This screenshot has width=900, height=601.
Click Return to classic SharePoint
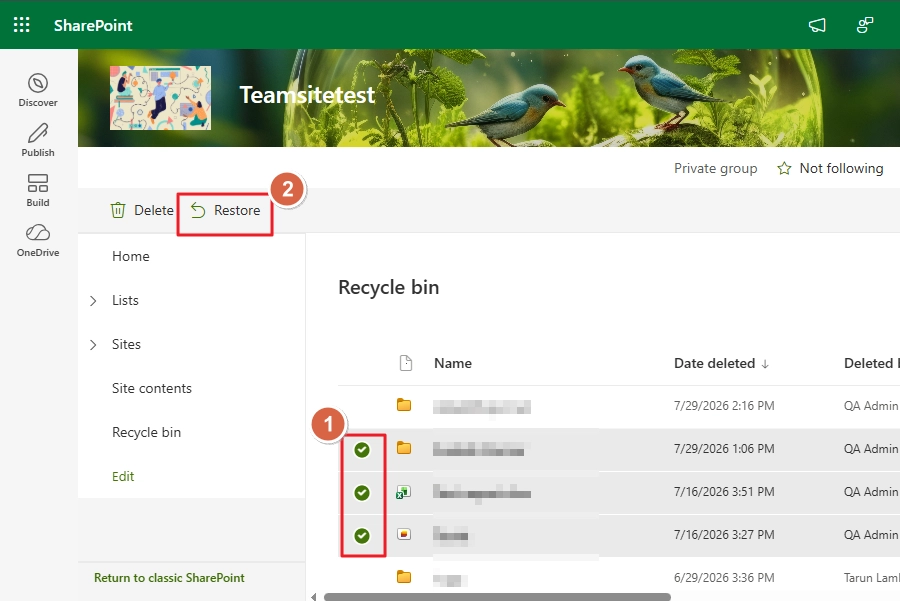(169, 577)
